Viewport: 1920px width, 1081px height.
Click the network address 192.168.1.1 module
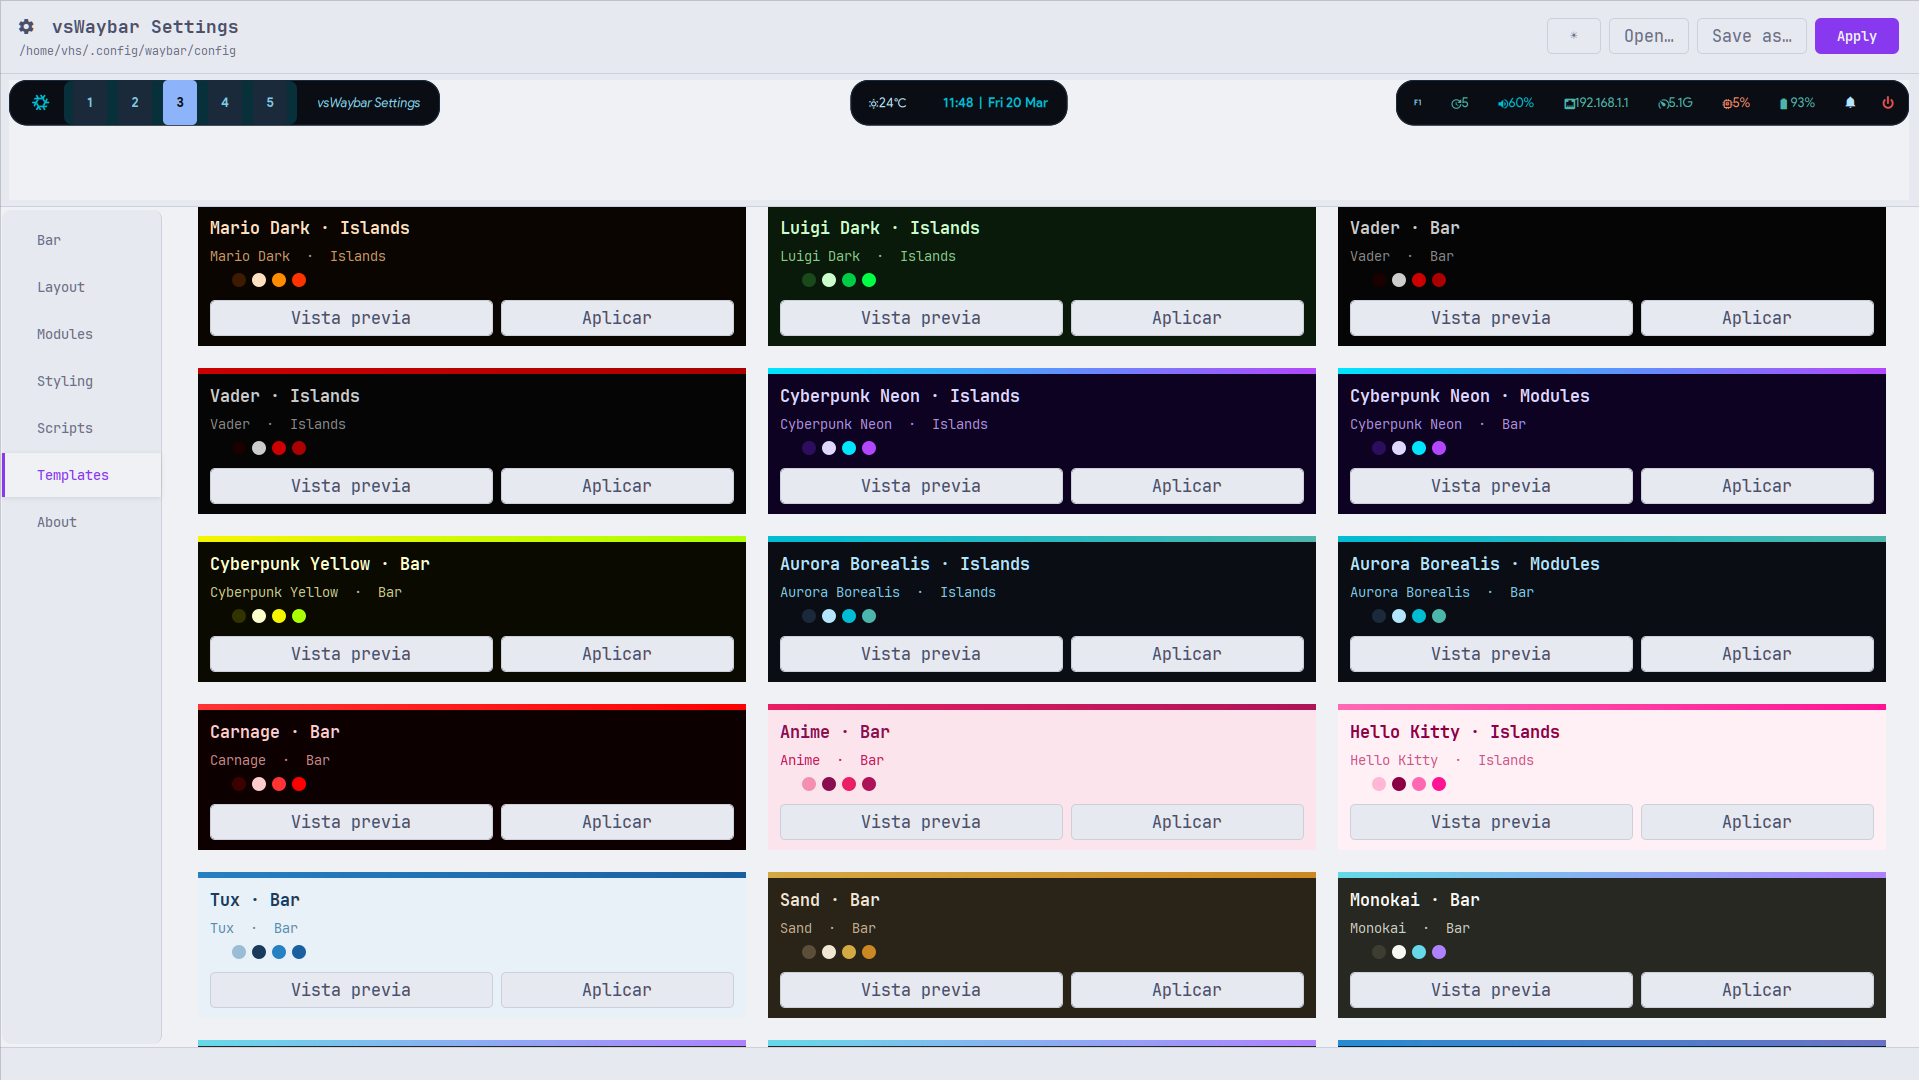tap(1595, 102)
